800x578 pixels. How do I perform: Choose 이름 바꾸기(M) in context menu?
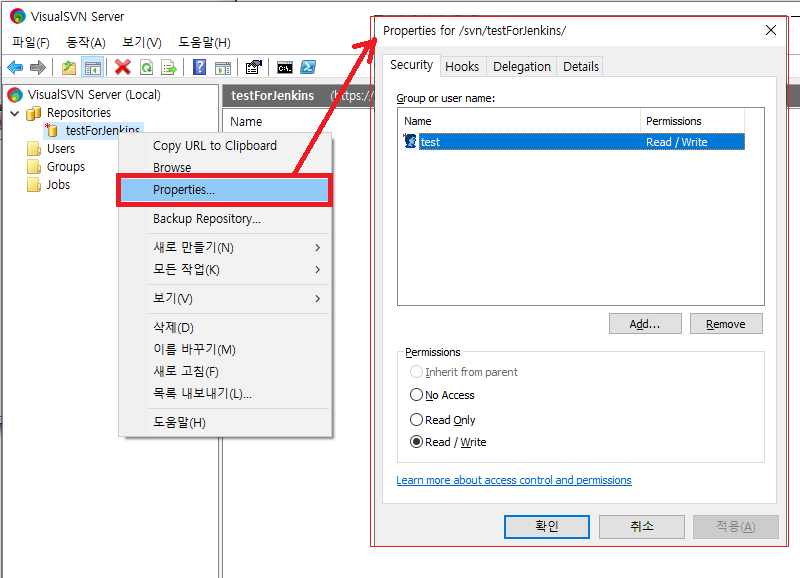[x=194, y=349]
